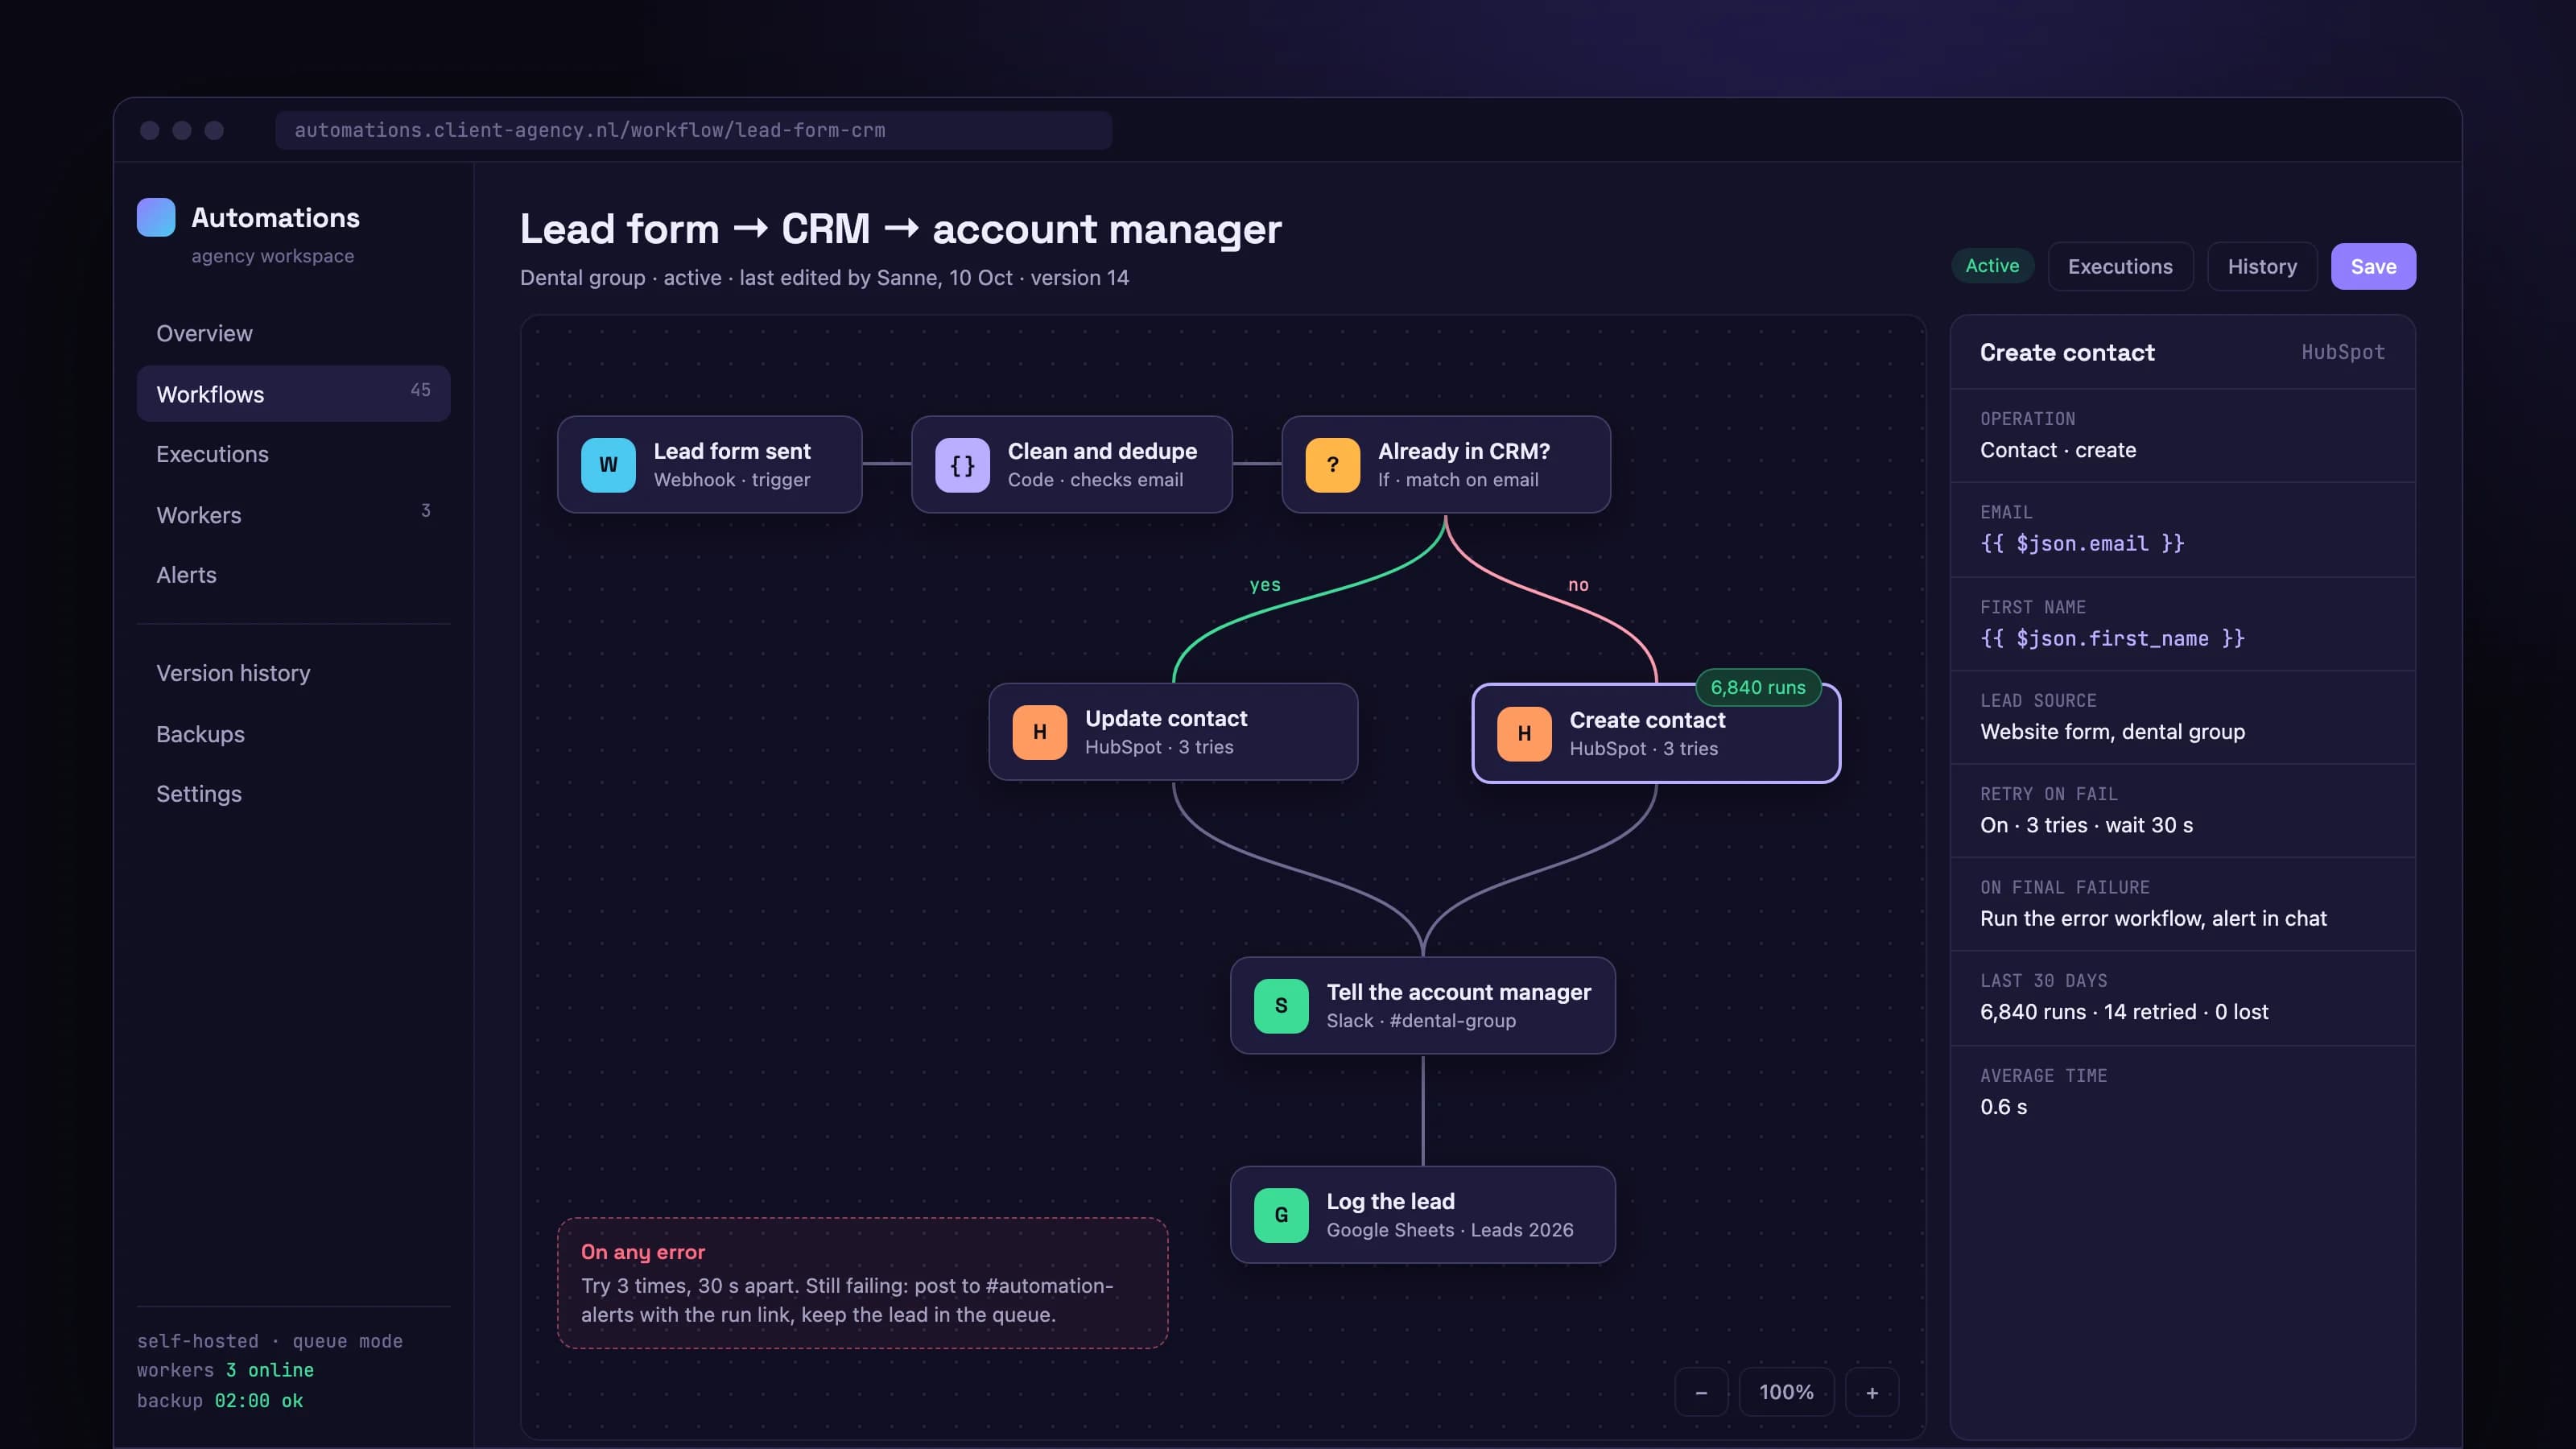Click 'Run the error workflow, alert in chat'
2576x1449 pixels.
coord(2153,918)
